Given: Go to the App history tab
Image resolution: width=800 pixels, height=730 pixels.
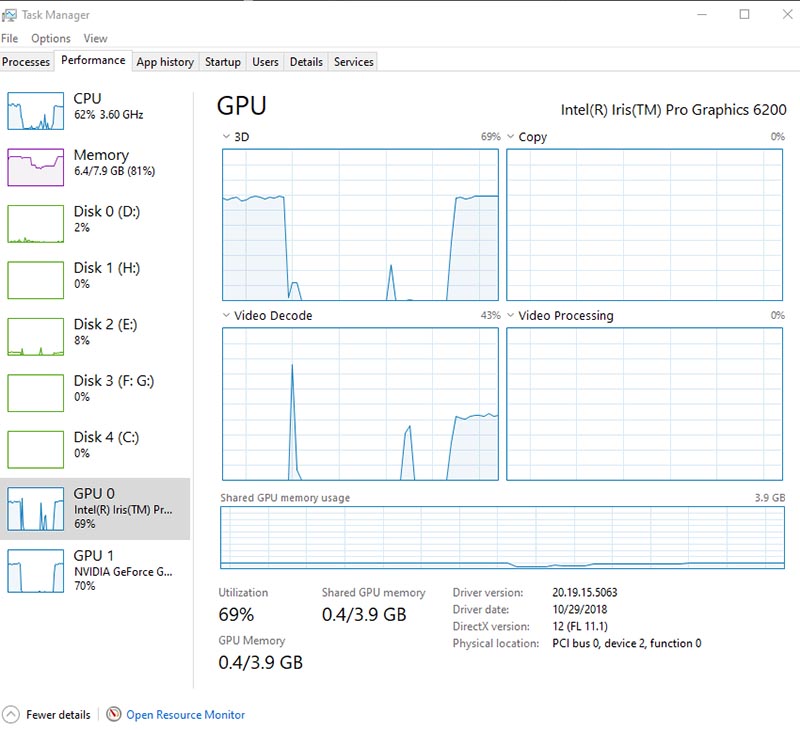Looking at the screenshot, I should pos(165,62).
